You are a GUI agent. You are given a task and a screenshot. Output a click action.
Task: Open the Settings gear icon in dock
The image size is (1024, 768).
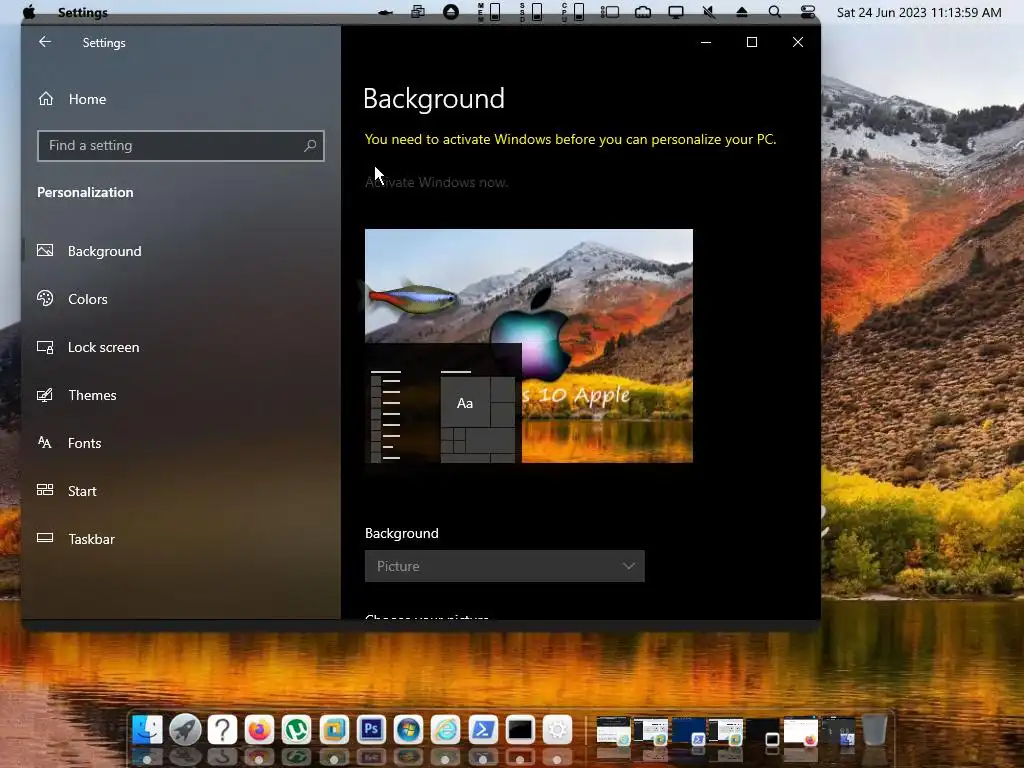click(557, 729)
